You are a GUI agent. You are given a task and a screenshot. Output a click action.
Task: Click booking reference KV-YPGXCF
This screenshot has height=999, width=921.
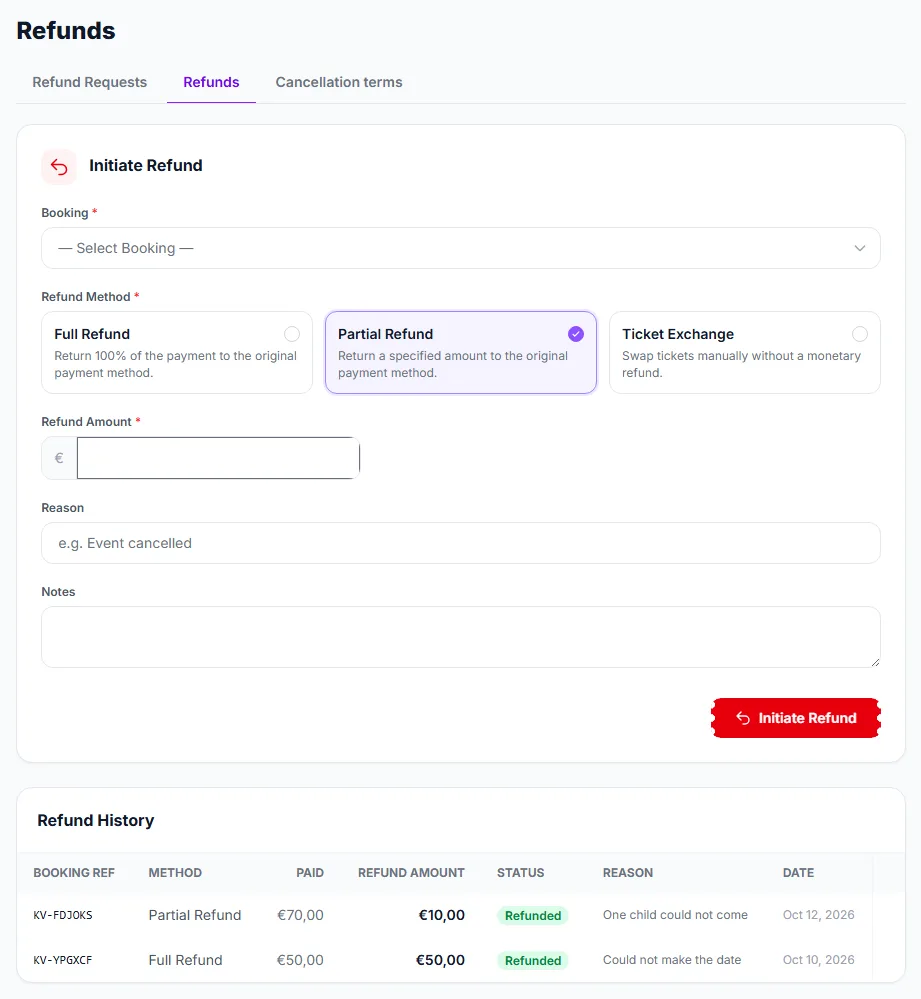coord(63,960)
